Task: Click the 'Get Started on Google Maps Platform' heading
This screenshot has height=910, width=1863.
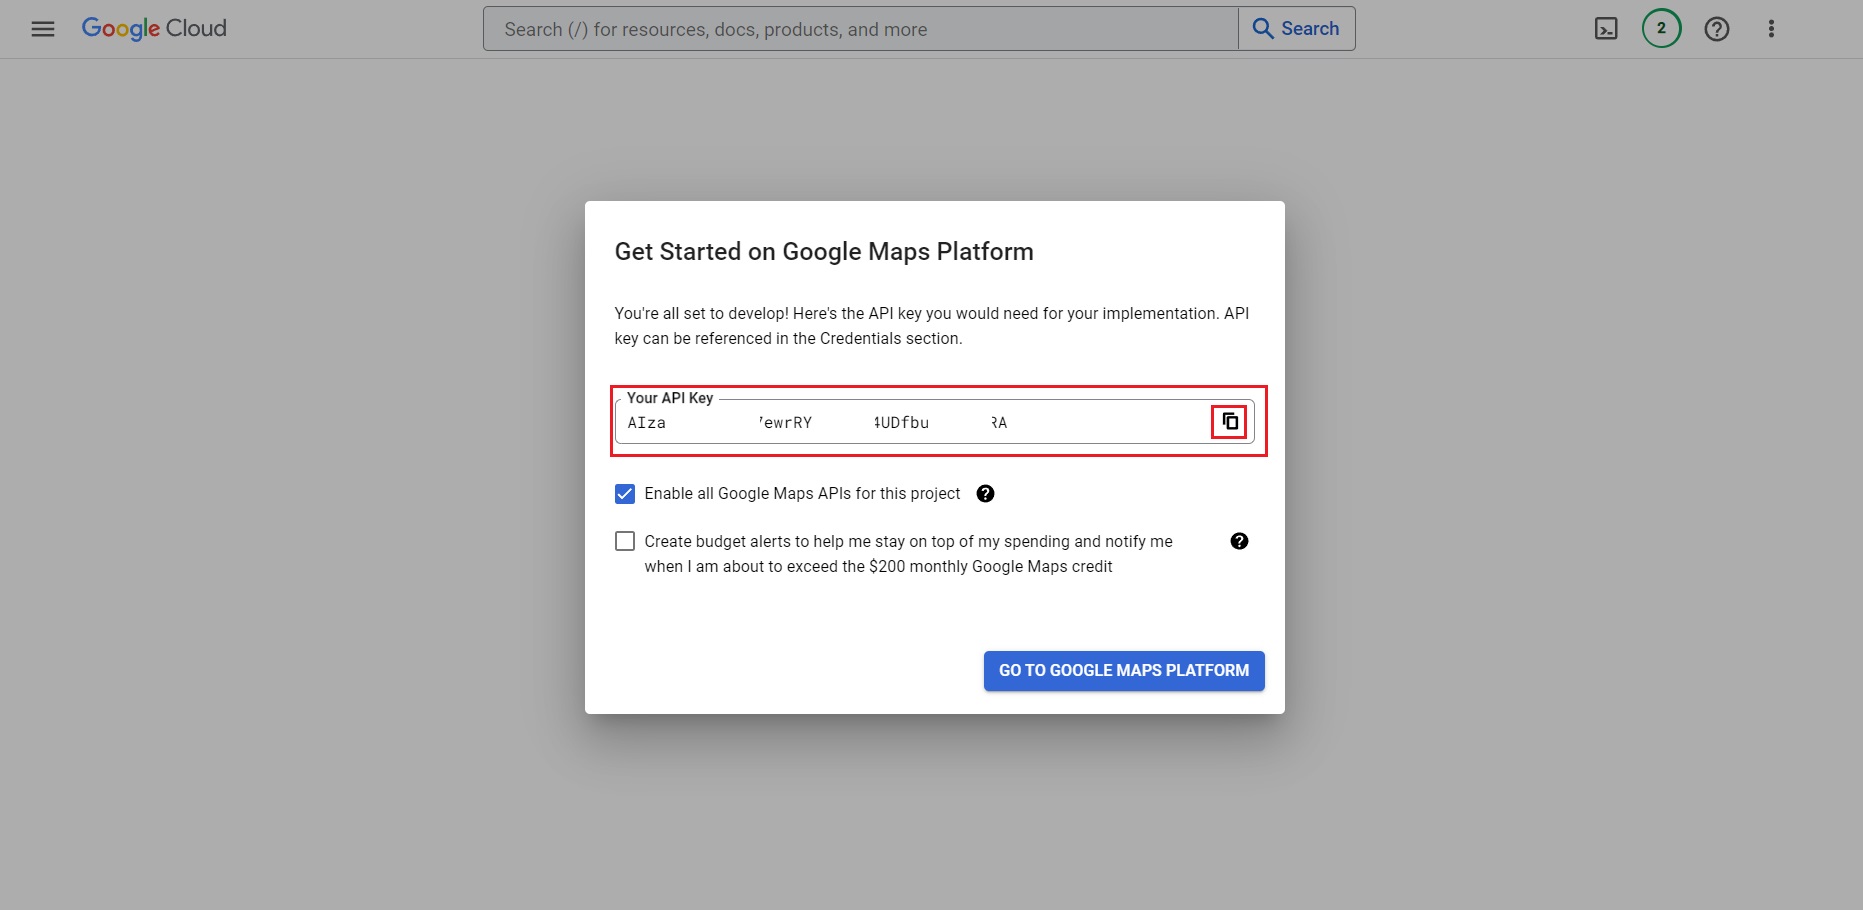Action: click(824, 252)
